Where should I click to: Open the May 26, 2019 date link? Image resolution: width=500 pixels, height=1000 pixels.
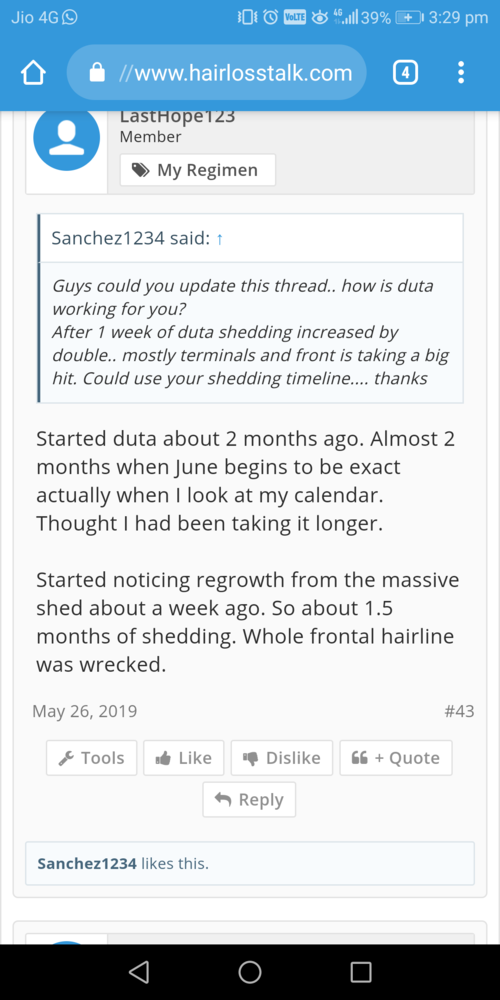[x=85, y=711]
